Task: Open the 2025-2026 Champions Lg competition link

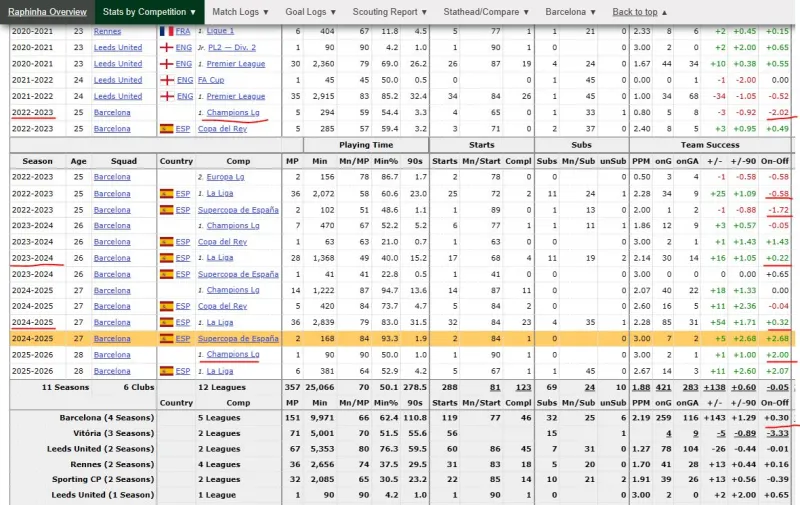Action: click(x=229, y=355)
